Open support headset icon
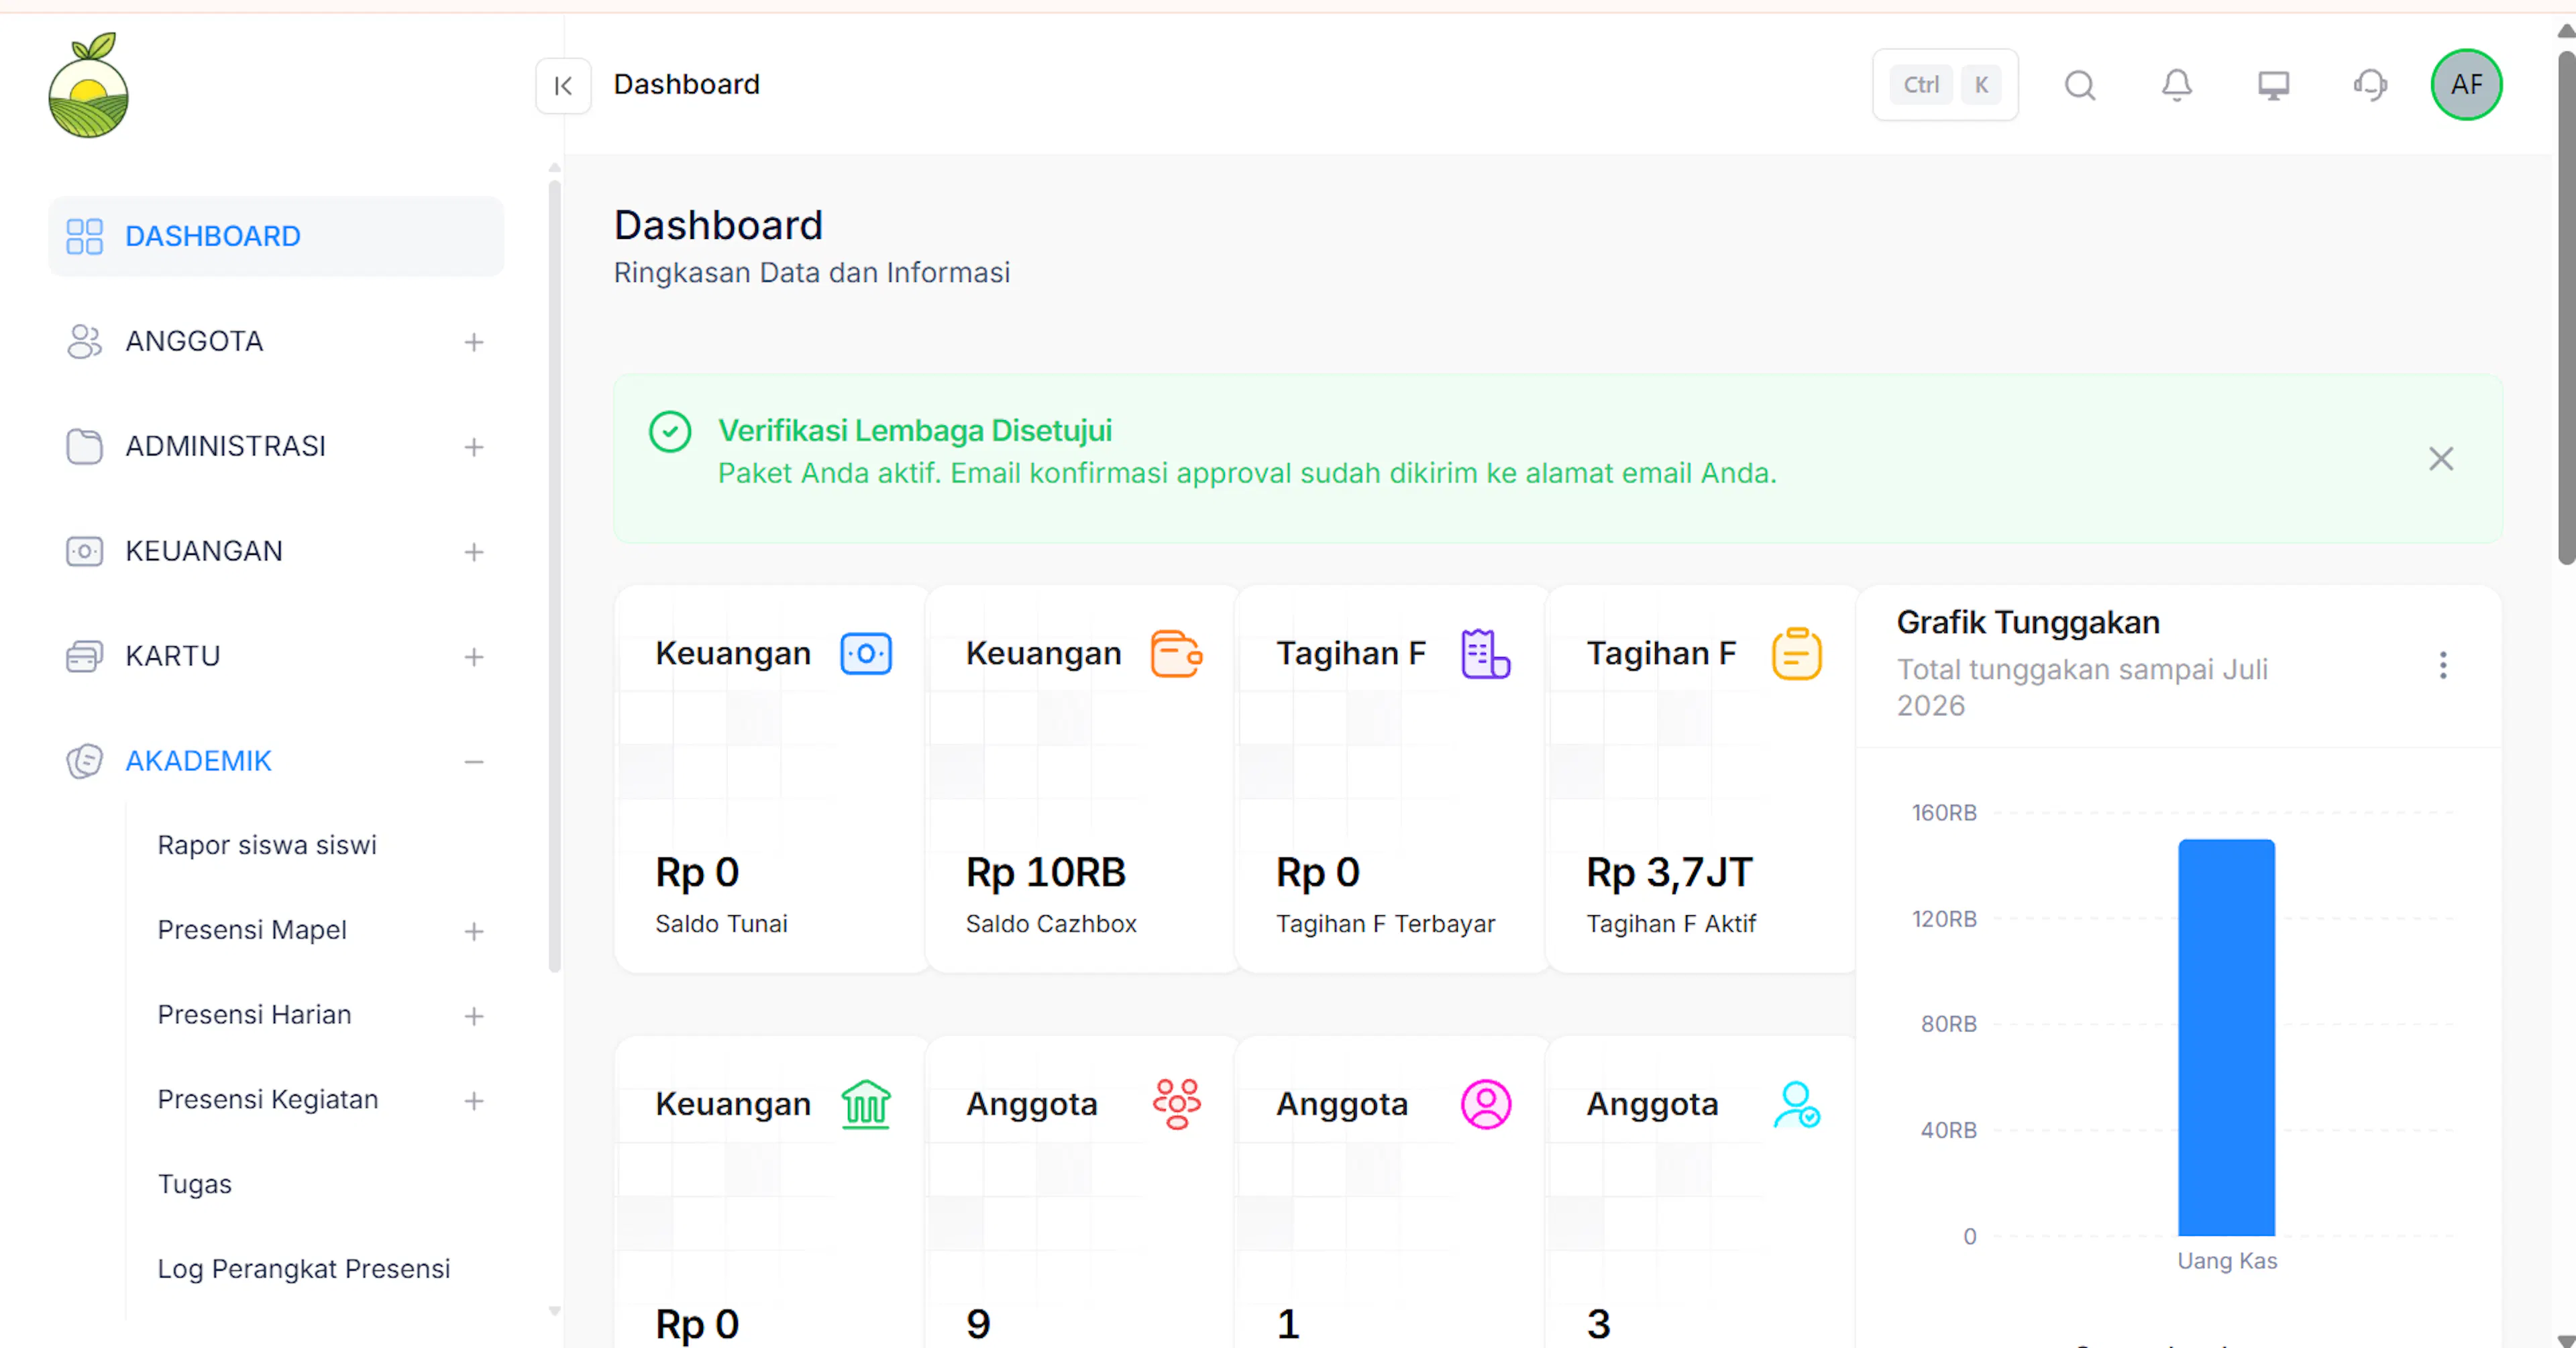Viewport: 2576px width, 1348px height. coord(2370,85)
